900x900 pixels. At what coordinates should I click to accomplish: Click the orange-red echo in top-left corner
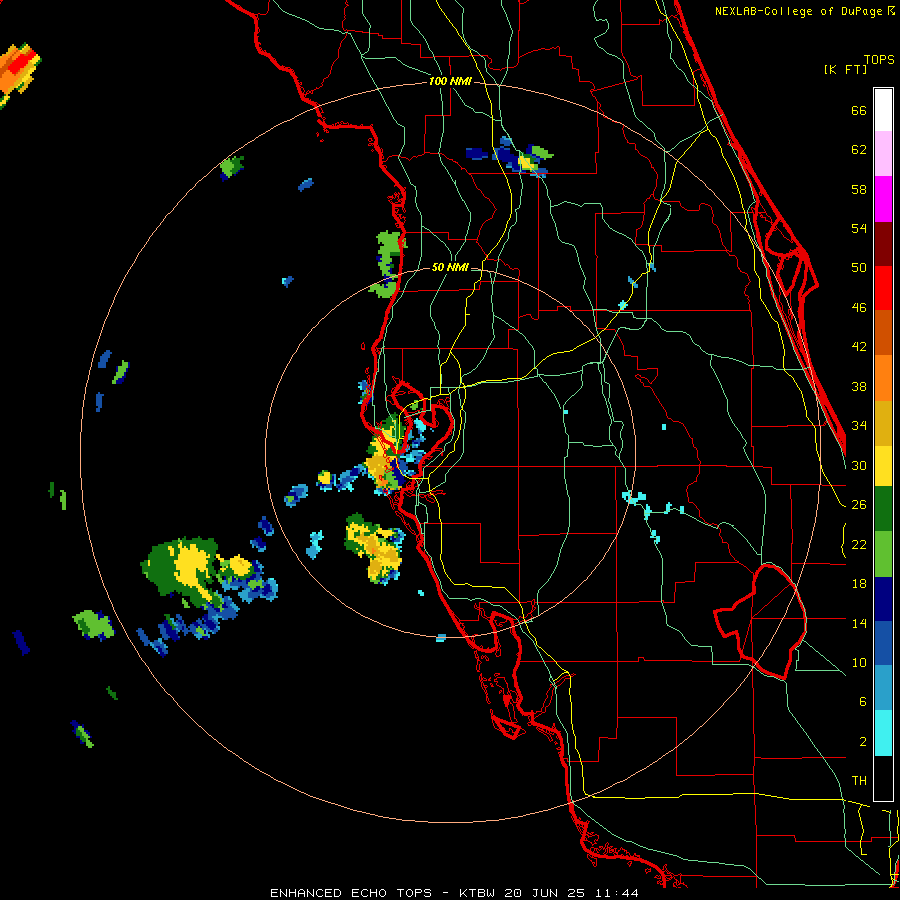[18, 75]
